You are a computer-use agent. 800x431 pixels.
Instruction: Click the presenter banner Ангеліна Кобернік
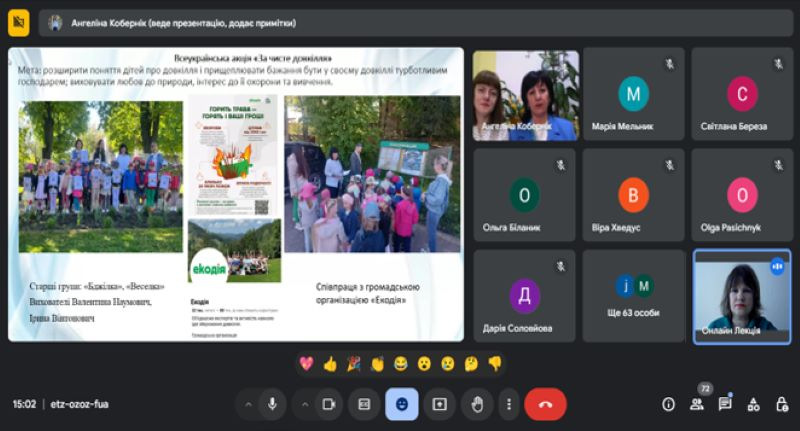click(416, 23)
